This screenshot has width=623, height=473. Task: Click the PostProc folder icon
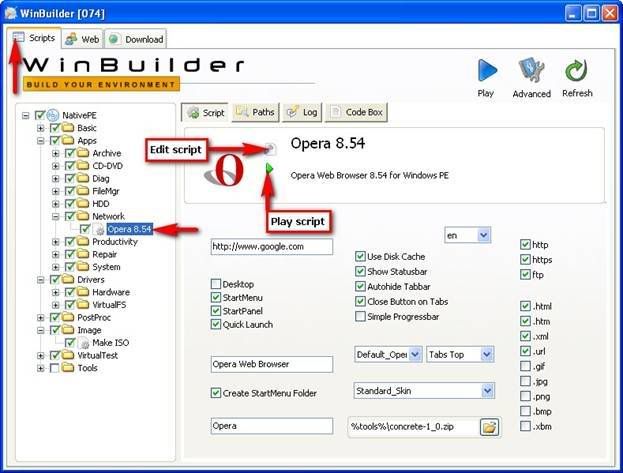pos(68,318)
